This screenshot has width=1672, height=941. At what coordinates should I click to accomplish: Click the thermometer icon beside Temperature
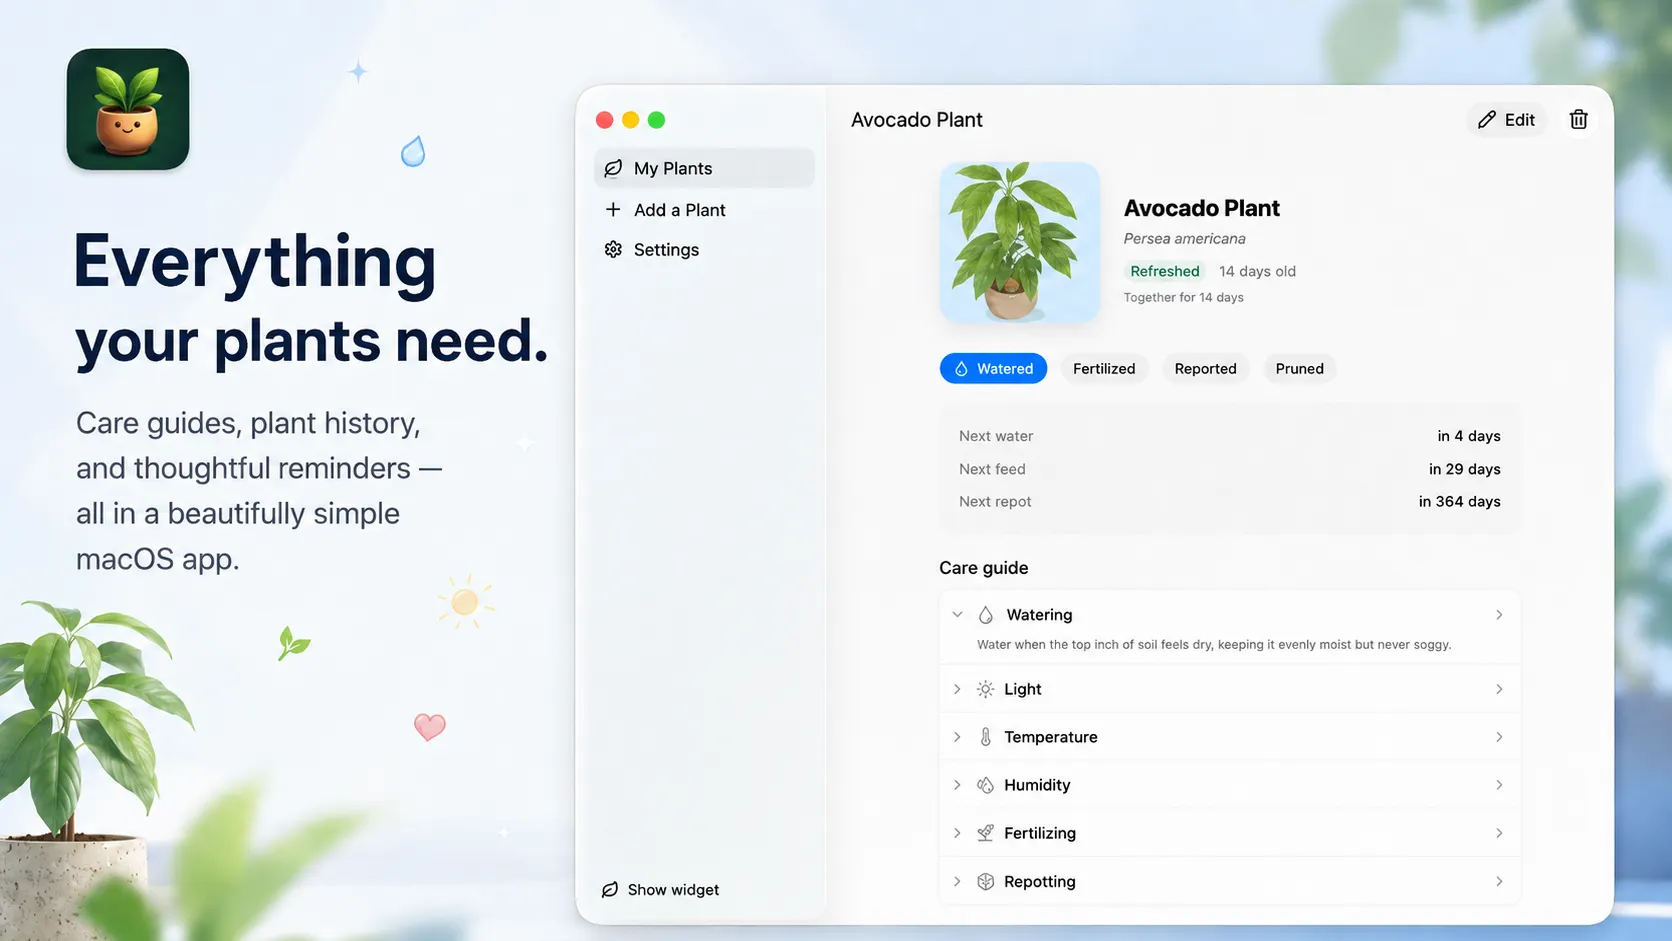[986, 737]
